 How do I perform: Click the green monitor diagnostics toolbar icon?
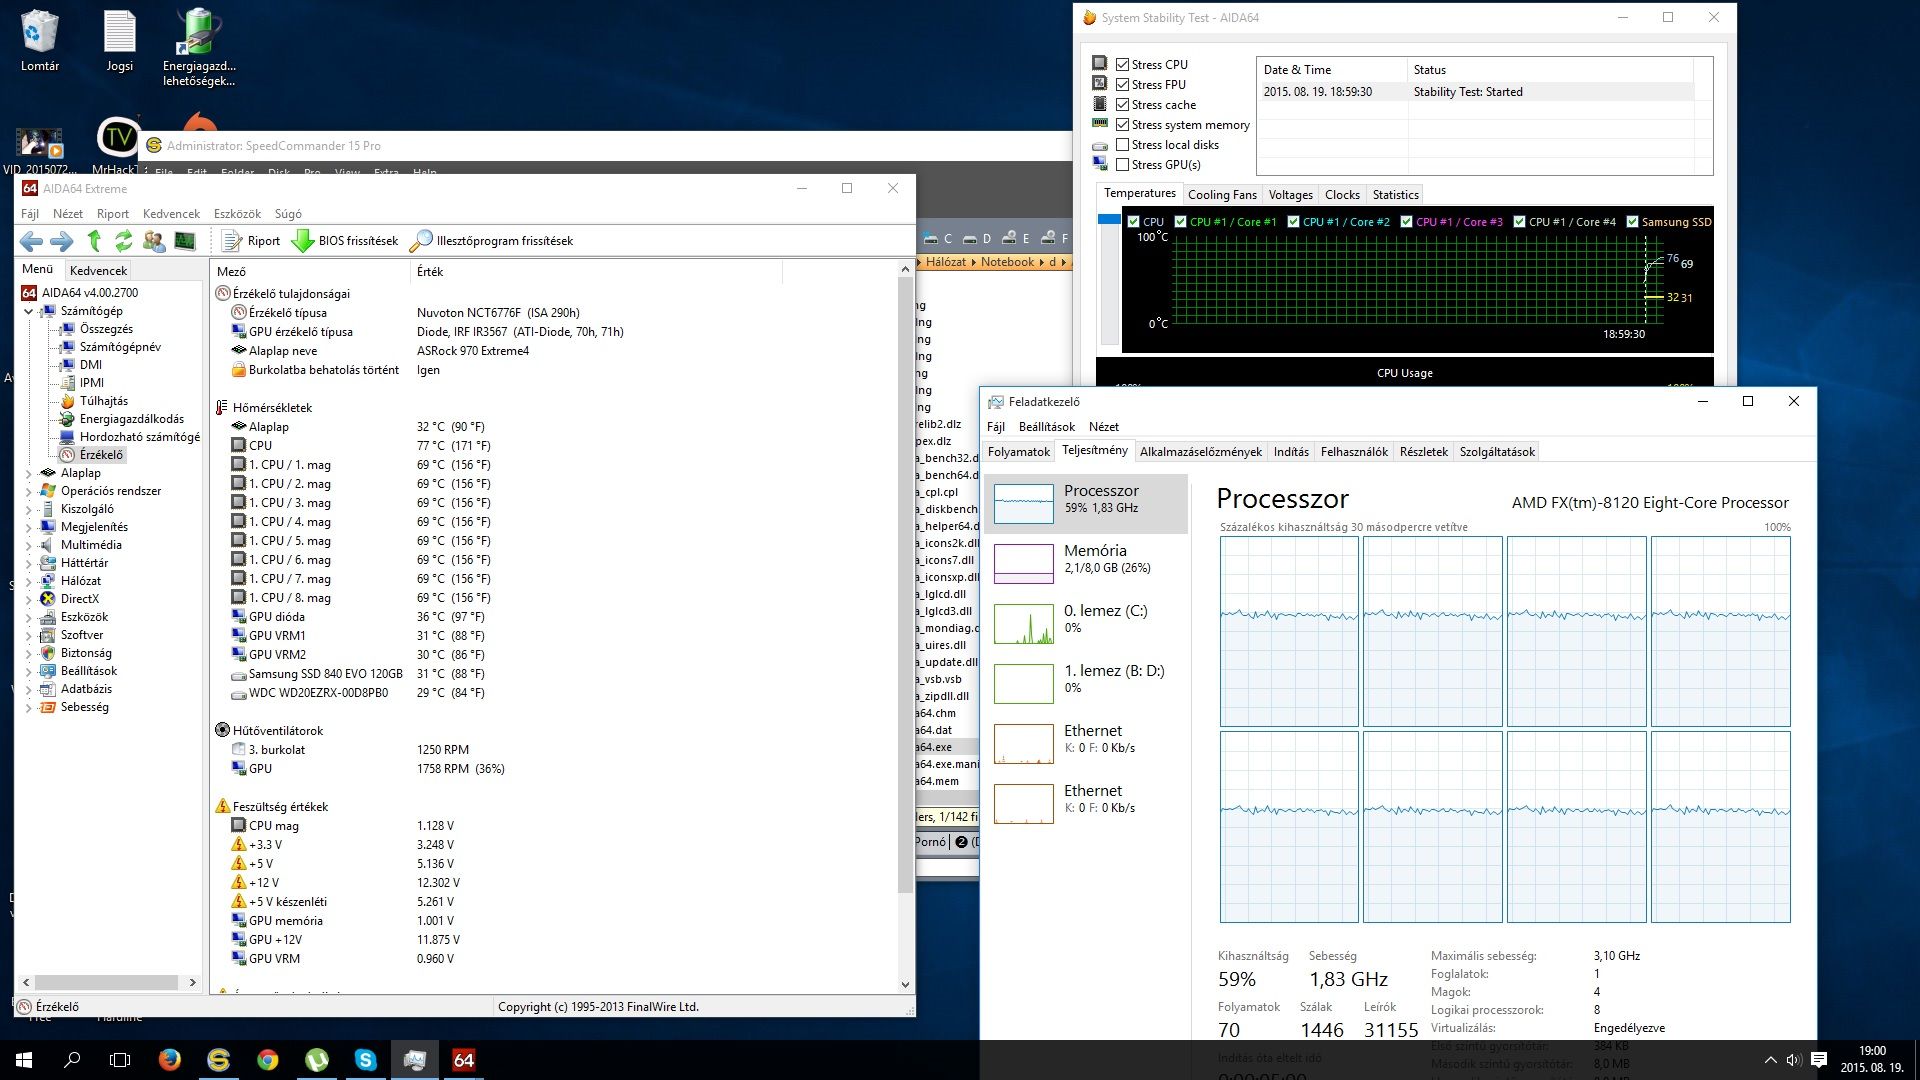185,241
